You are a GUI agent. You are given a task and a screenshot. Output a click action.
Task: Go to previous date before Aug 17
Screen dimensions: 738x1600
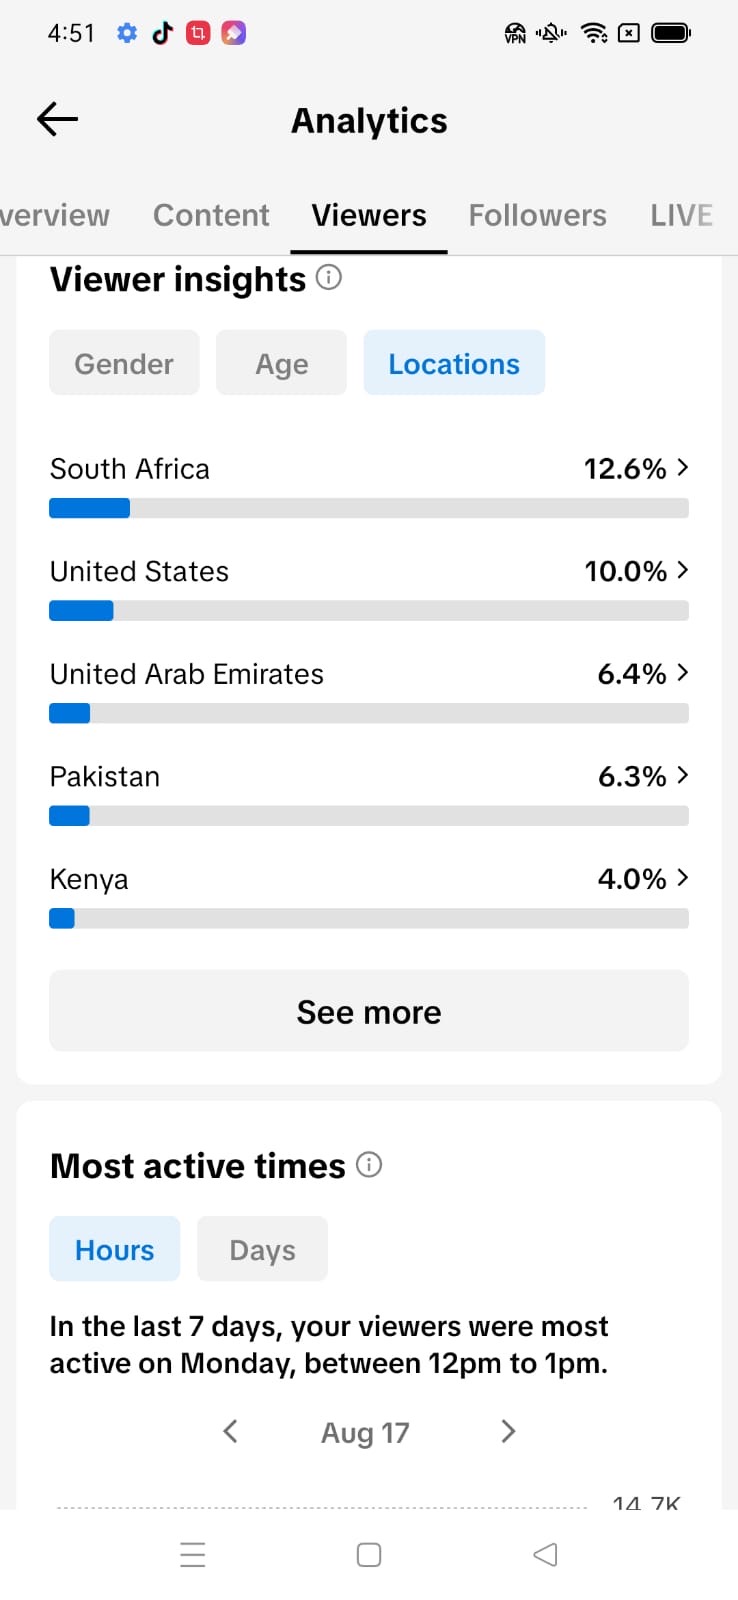[230, 1431]
